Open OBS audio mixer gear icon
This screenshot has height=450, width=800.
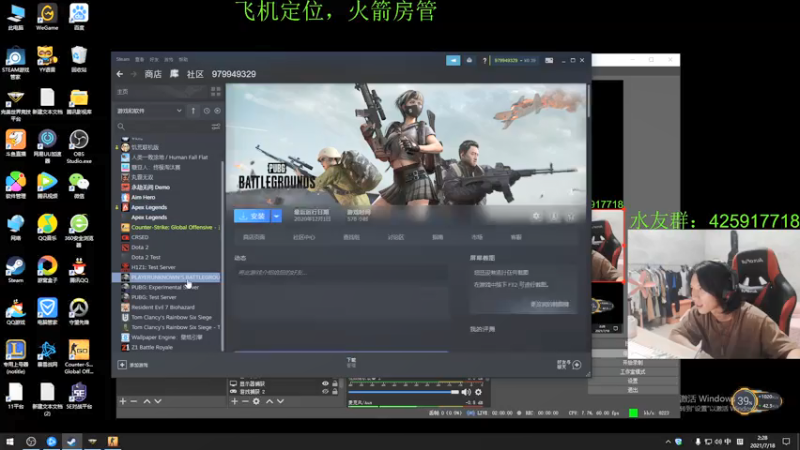(x=478, y=392)
